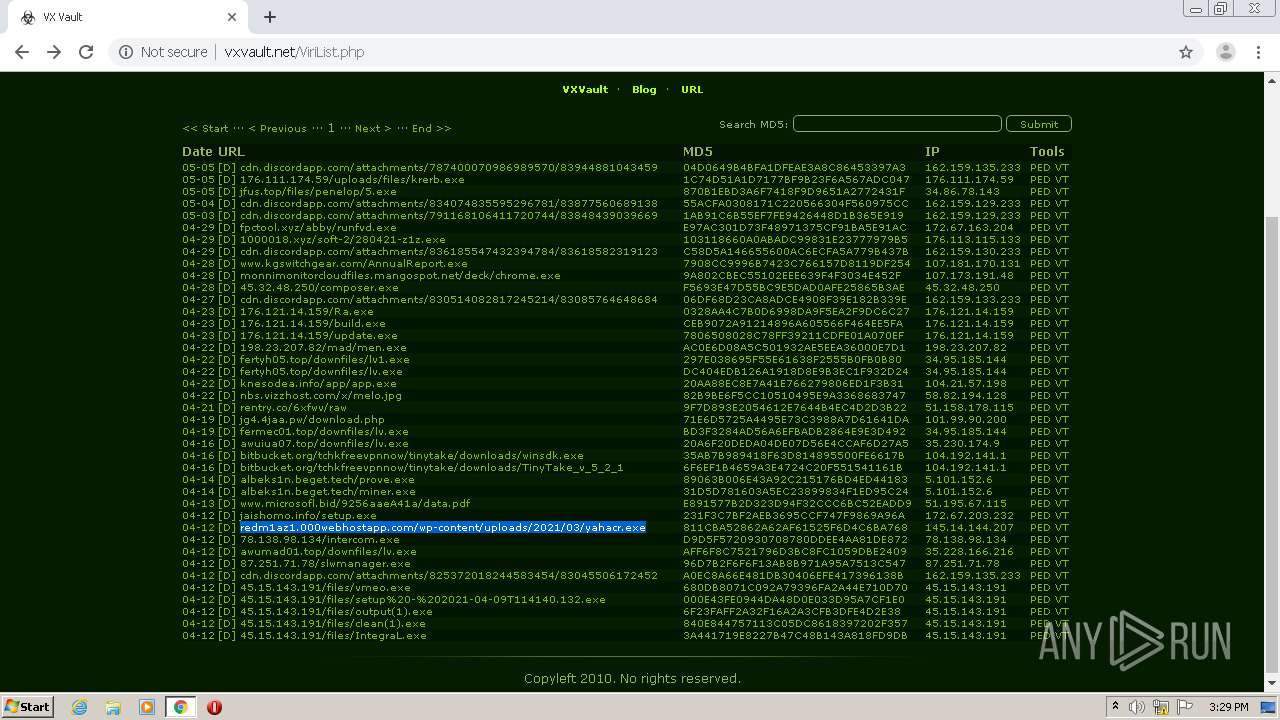
Task: Click the browser Back arrow
Action: 22,52
